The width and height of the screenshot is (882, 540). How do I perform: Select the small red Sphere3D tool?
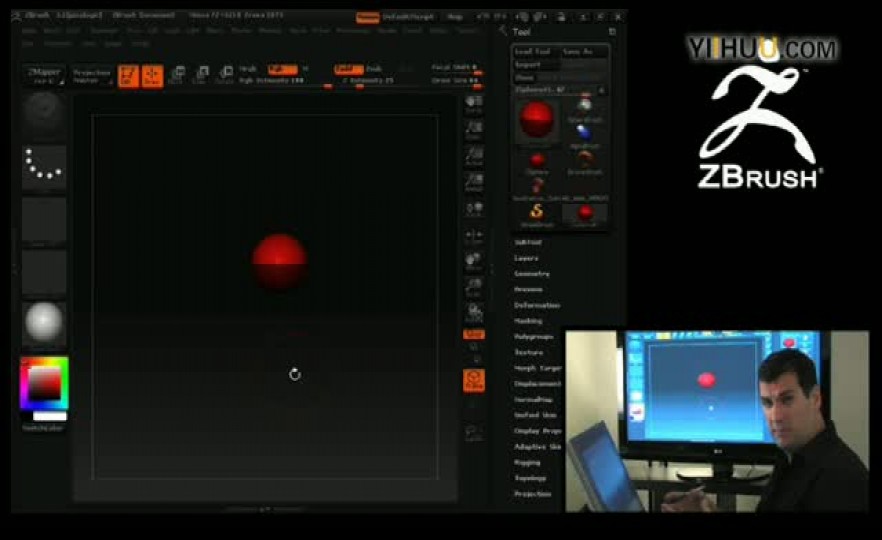[537, 162]
